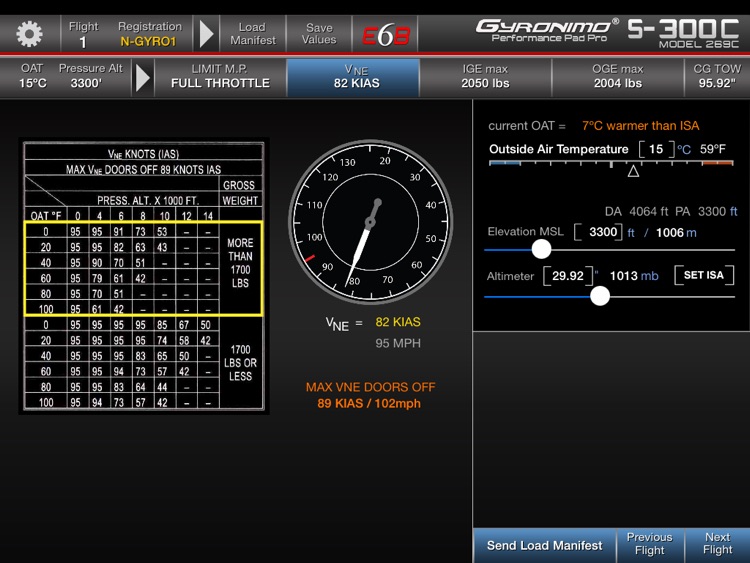The height and width of the screenshot is (563, 750).
Task: Open the E6B flight computer
Action: [386, 35]
